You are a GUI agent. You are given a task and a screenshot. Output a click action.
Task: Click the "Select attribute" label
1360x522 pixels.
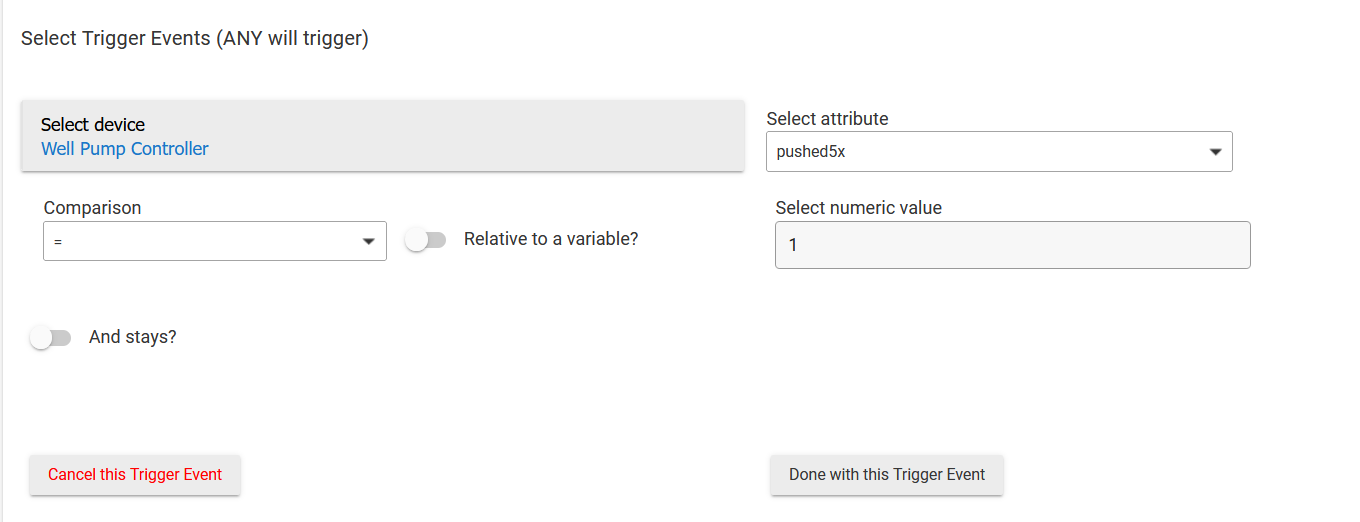(x=827, y=119)
